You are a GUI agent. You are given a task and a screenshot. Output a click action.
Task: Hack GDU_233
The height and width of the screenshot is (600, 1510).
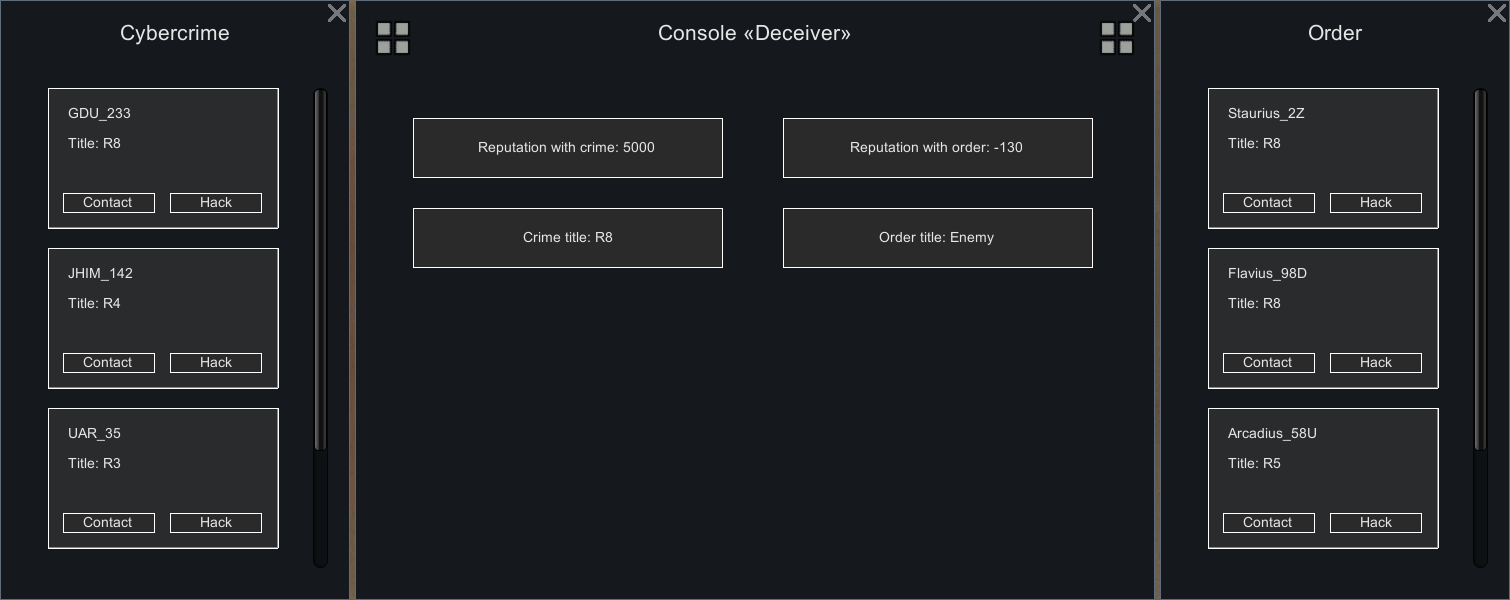pos(216,203)
